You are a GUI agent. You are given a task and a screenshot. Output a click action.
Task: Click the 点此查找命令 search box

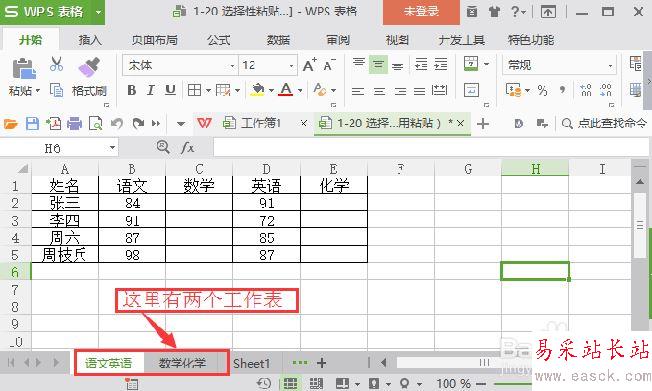pyautogui.click(x=604, y=123)
